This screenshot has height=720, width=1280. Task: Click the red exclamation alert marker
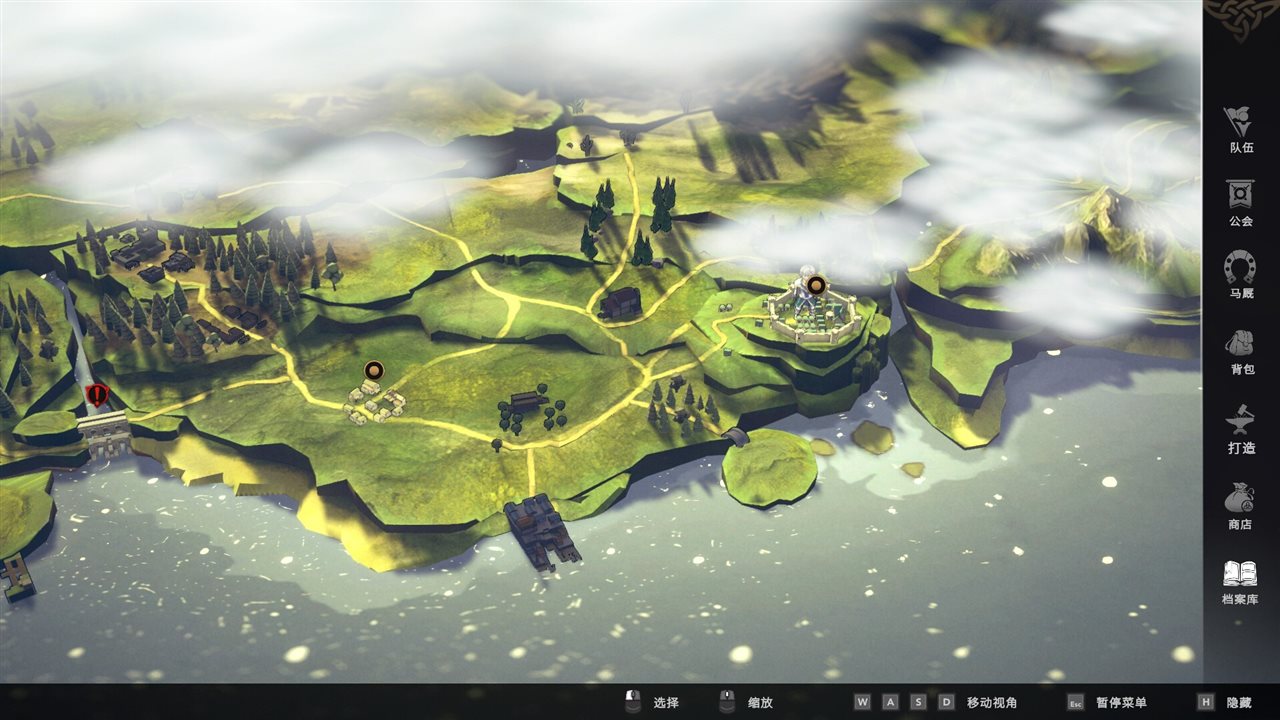[97, 395]
